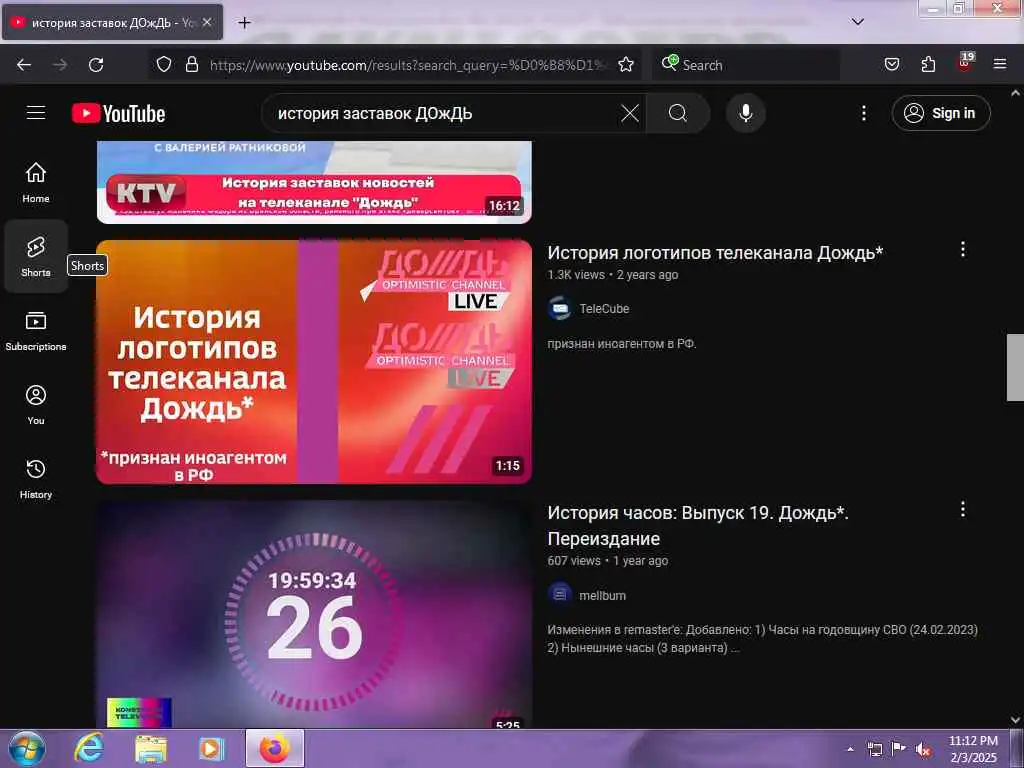Go forward in Firefox
This screenshot has width=1024, height=768.
60,65
